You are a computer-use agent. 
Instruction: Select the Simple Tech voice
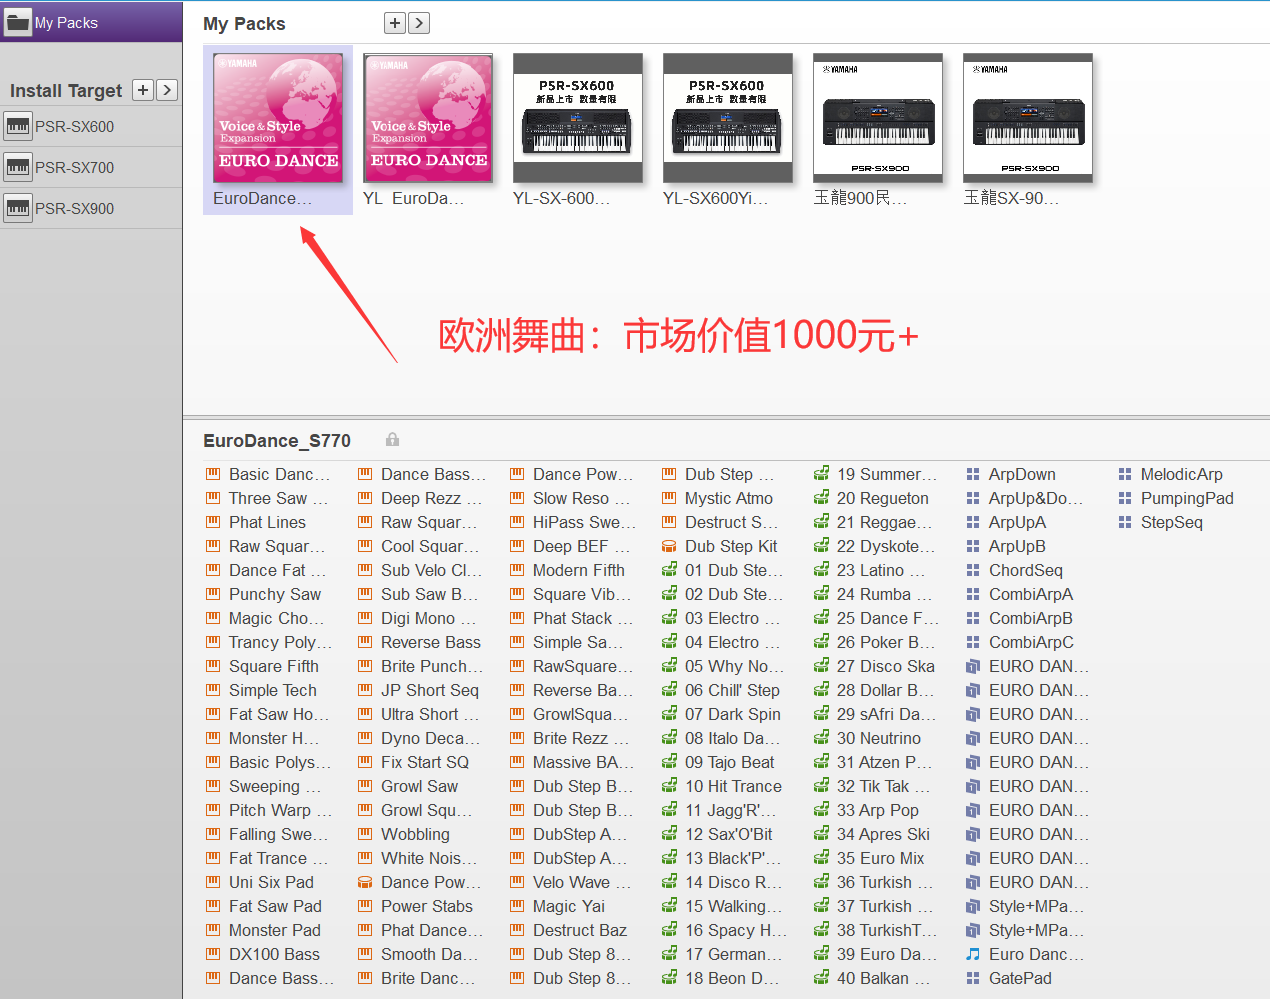tap(273, 690)
